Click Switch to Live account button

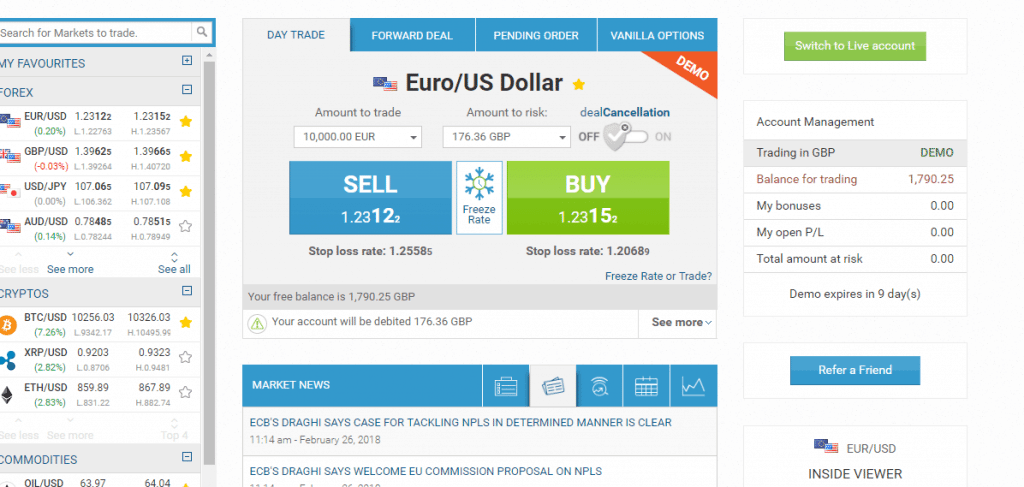(855, 46)
